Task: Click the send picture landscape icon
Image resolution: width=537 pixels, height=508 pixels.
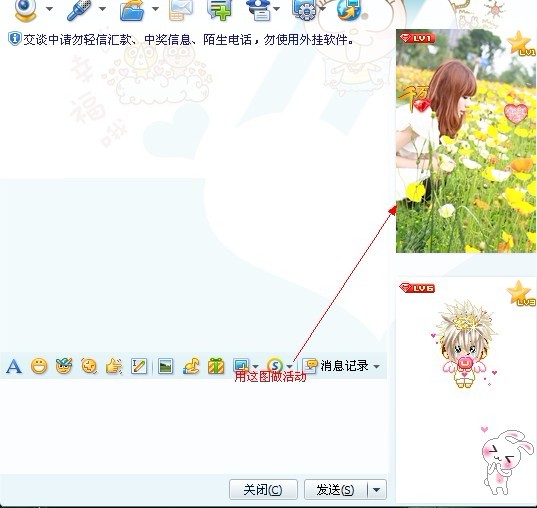Action: click(165, 366)
